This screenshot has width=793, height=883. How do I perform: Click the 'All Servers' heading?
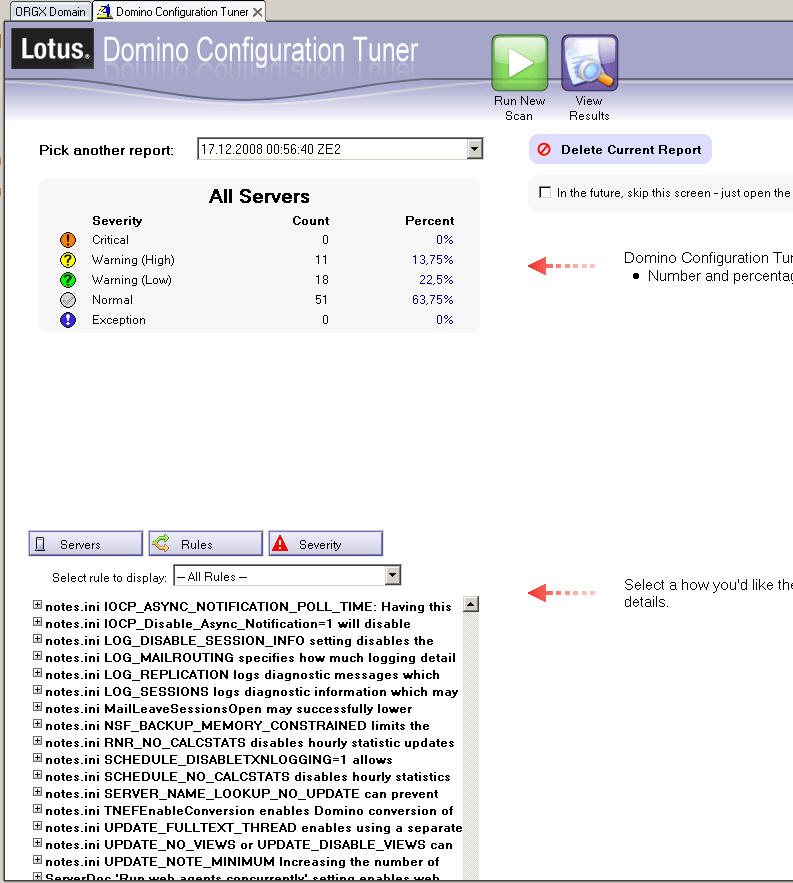point(259,196)
